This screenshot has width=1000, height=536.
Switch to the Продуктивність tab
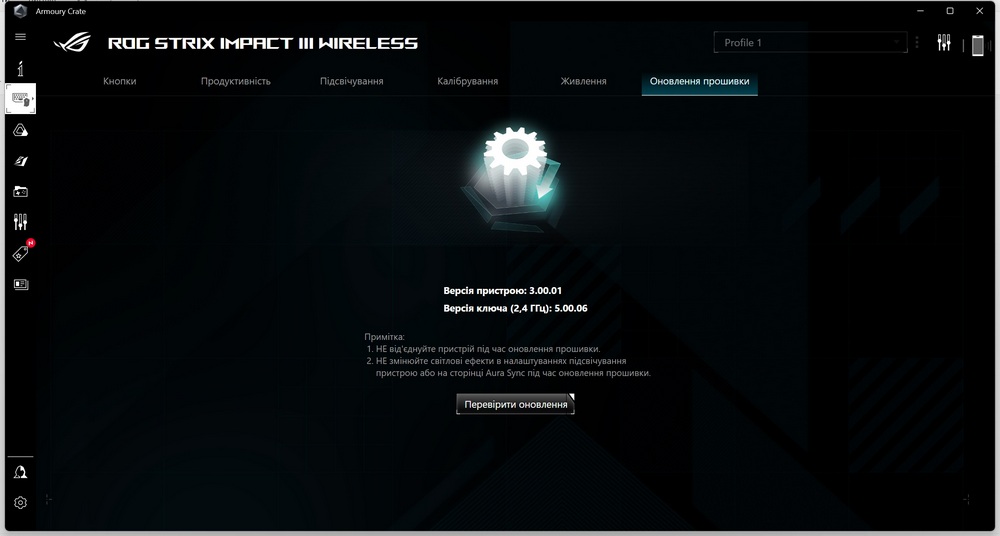(x=235, y=81)
